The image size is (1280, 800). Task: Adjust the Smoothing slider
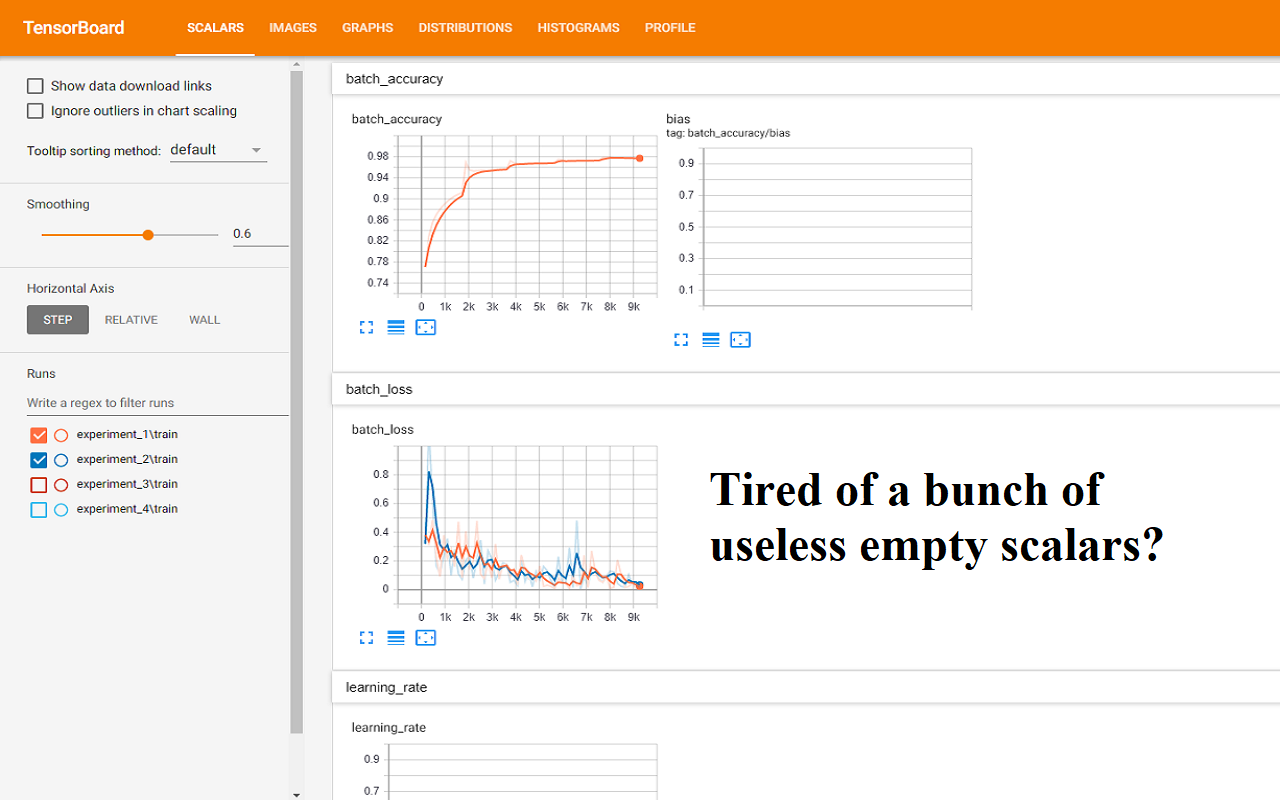pos(147,234)
